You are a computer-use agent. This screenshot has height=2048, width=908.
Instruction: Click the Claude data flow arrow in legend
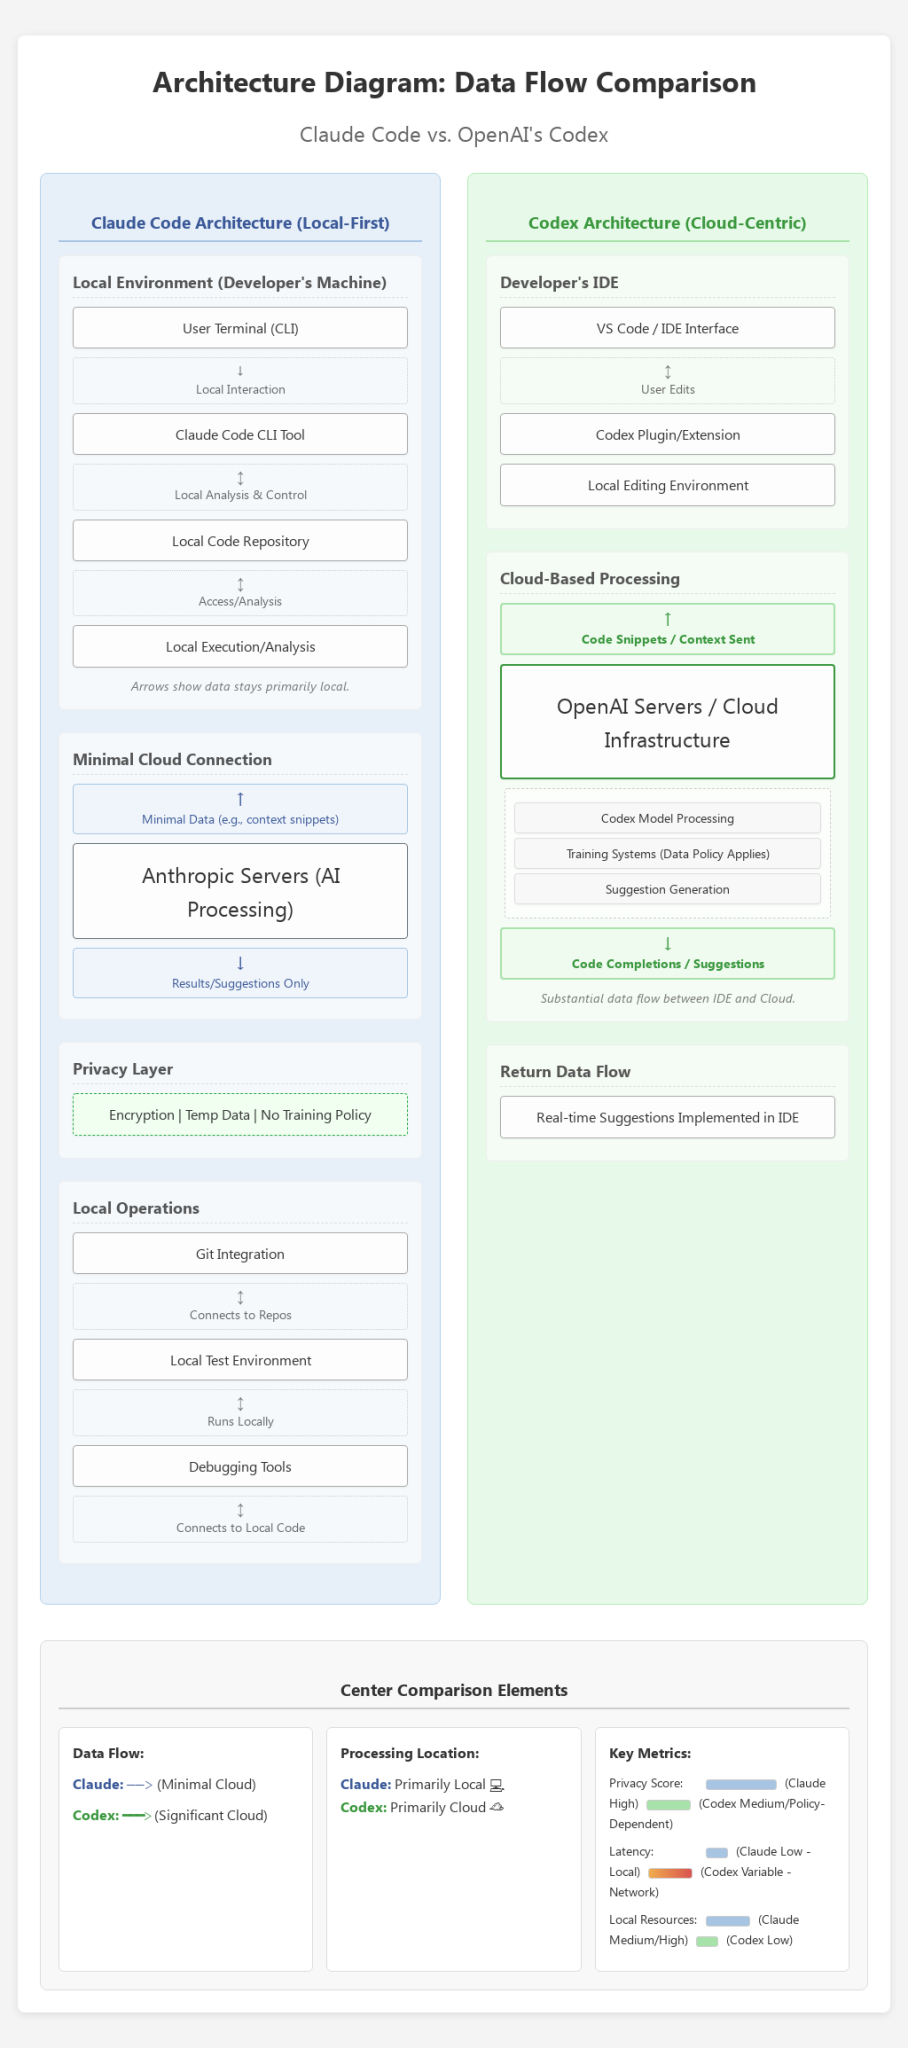click(x=140, y=1785)
